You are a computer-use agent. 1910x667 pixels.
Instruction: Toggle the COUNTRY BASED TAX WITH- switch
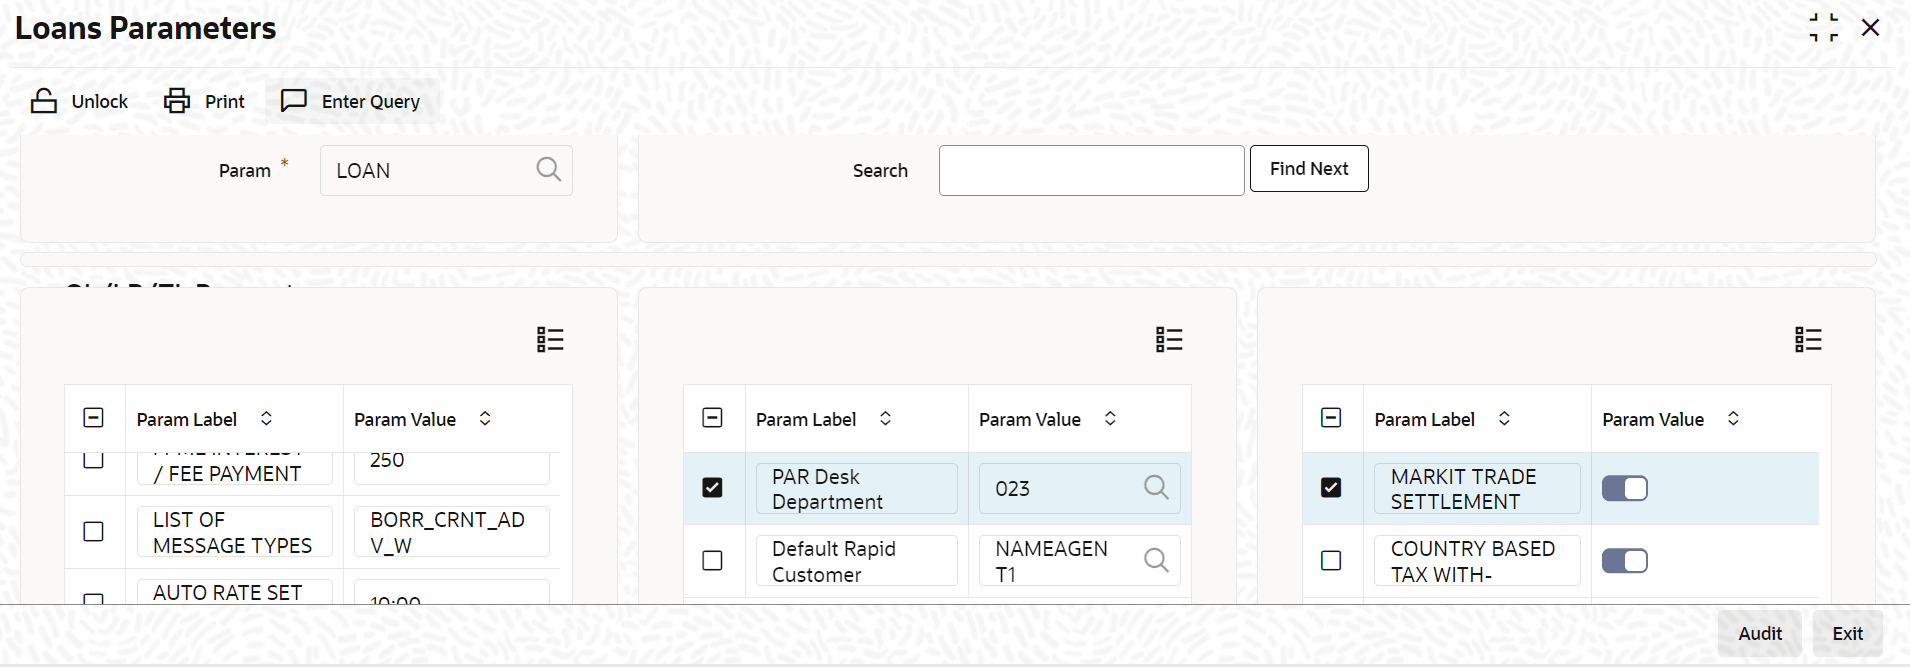1624,561
